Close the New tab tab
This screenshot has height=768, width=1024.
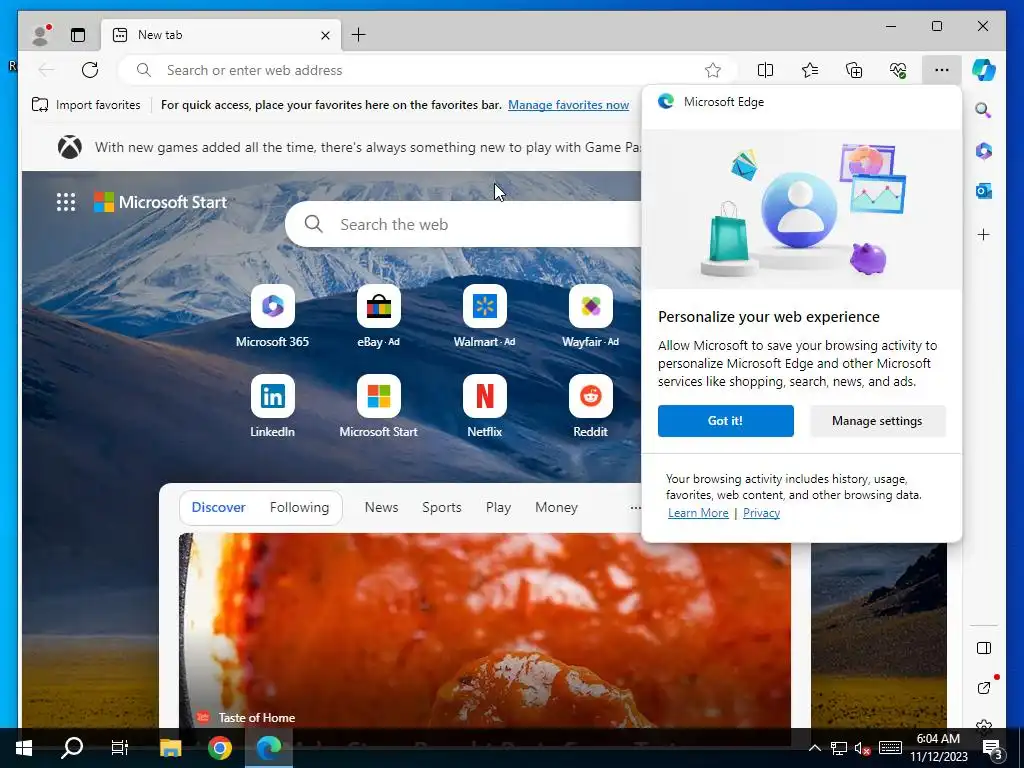(x=325, y=35)
